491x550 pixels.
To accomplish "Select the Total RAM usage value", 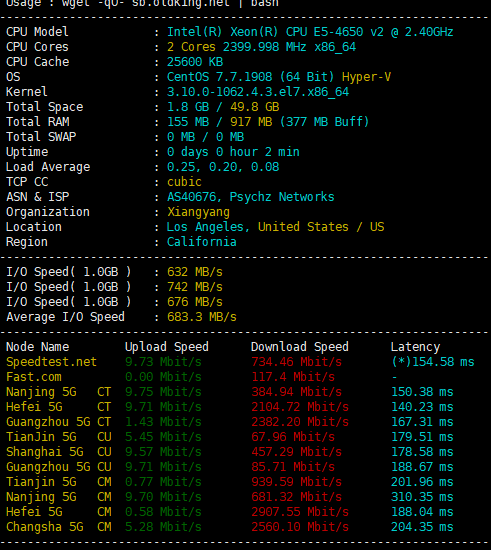I will tap(268, 122).
